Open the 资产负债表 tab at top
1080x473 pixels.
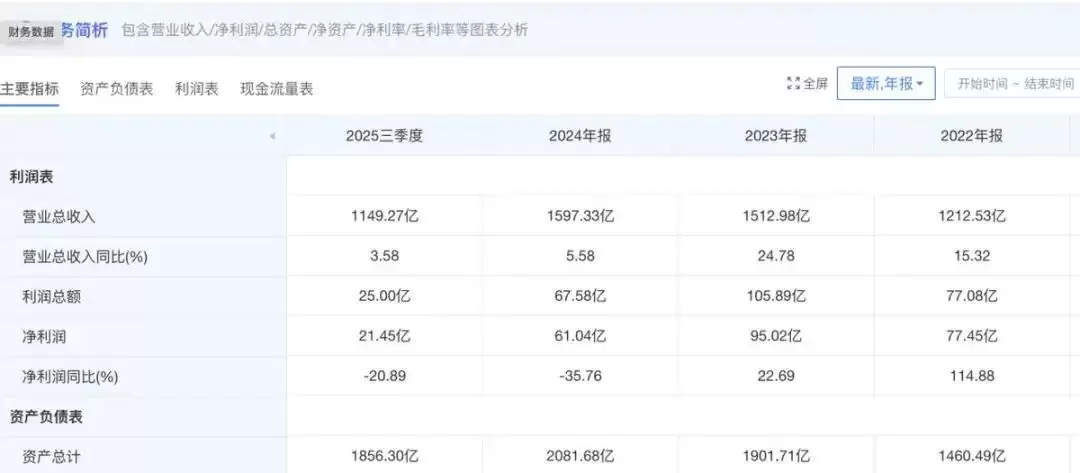(116, 88)
